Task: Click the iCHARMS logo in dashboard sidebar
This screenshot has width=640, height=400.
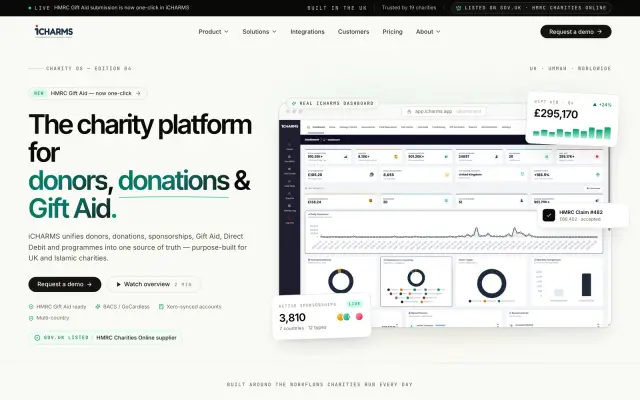Action: coord(289,127)
